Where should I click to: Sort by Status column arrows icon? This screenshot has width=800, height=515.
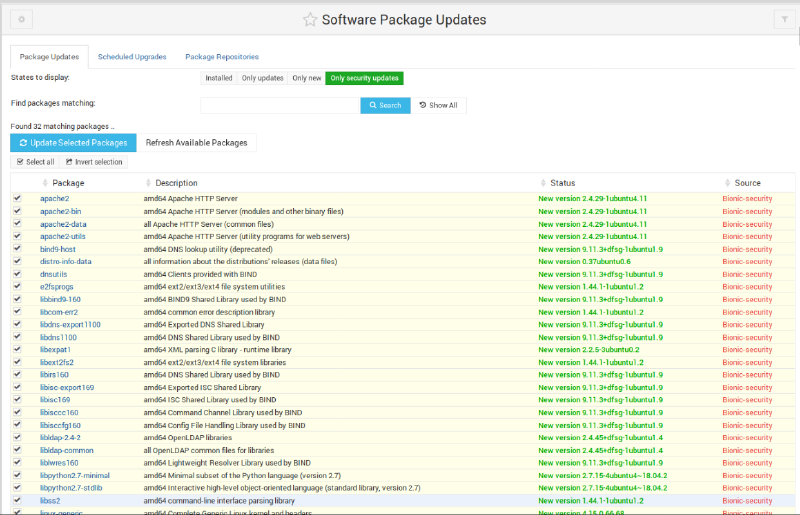(x=543, y=183)
